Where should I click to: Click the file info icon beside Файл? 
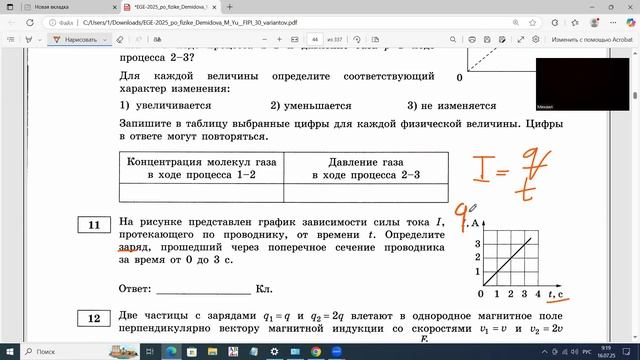click(x=52, y=23)
